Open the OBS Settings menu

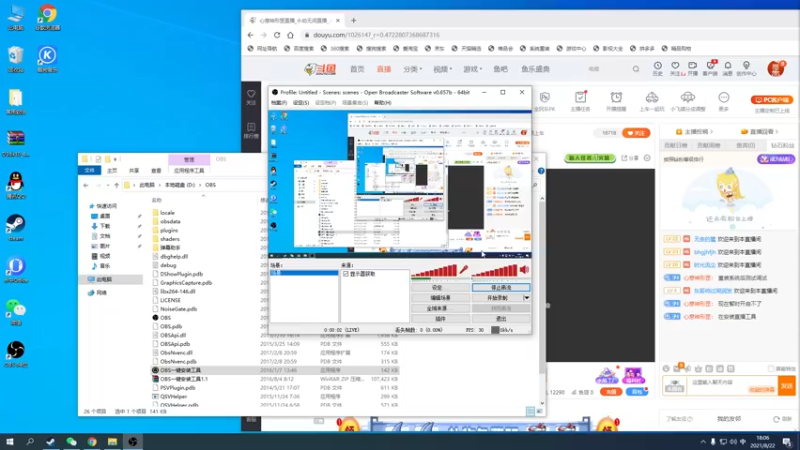click(x=301, y=103)
